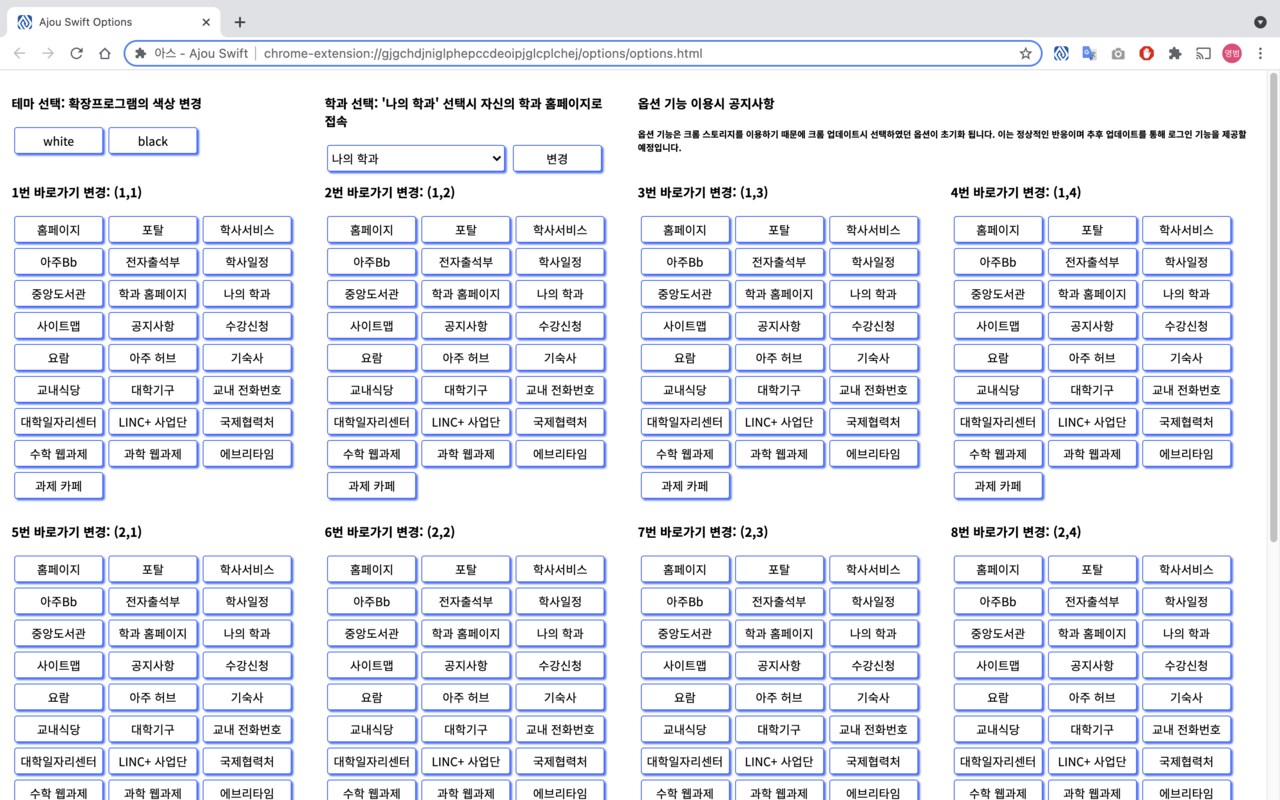This screenshot has height=800, width=1280.
Task: Select LINC+ 사업단 in 2번 바로가기 section
Action: click(466, 422)
